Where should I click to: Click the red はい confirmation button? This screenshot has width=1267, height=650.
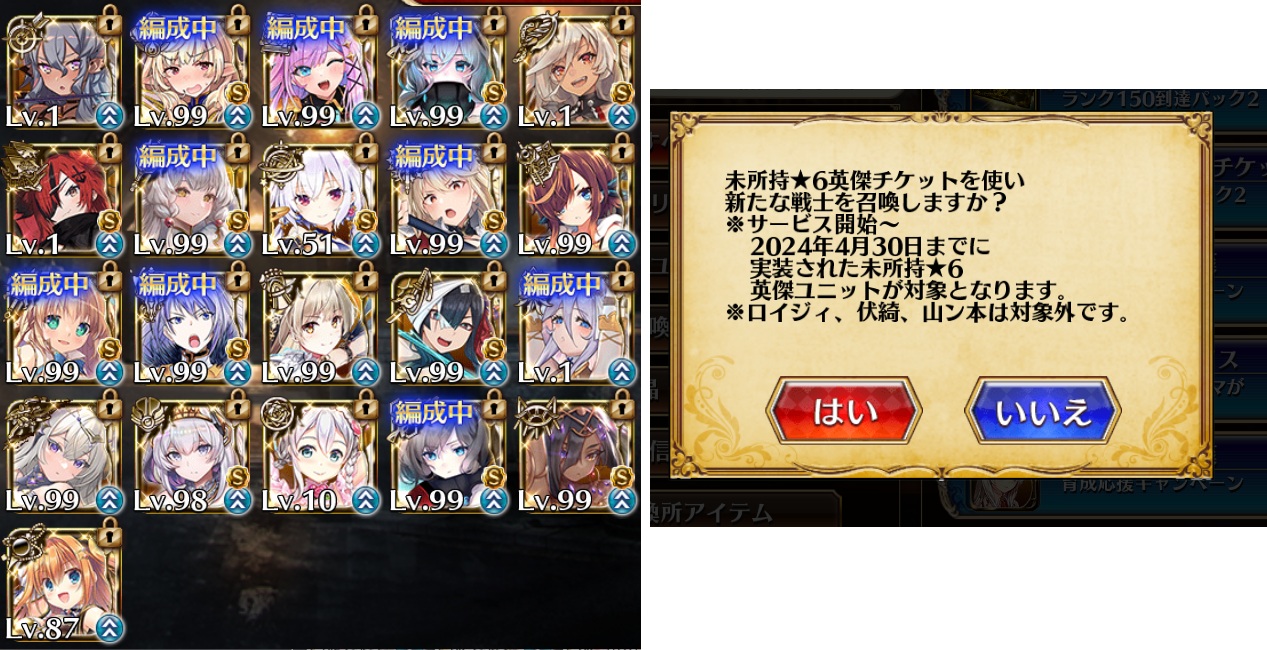click(843, 411)
